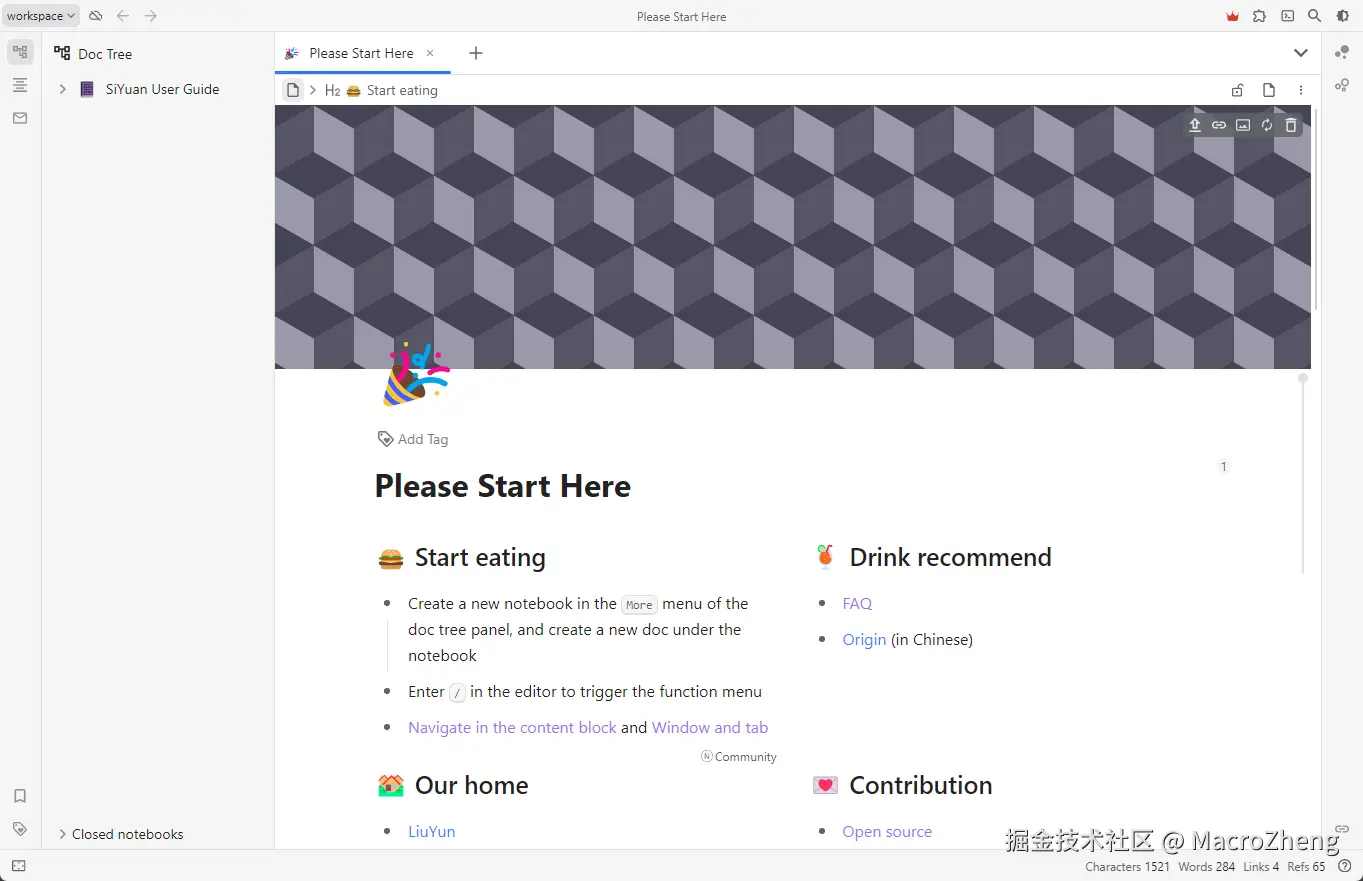Open the Tag panel icon in left dock
The image size is (1363, 881).
(20, 829)
